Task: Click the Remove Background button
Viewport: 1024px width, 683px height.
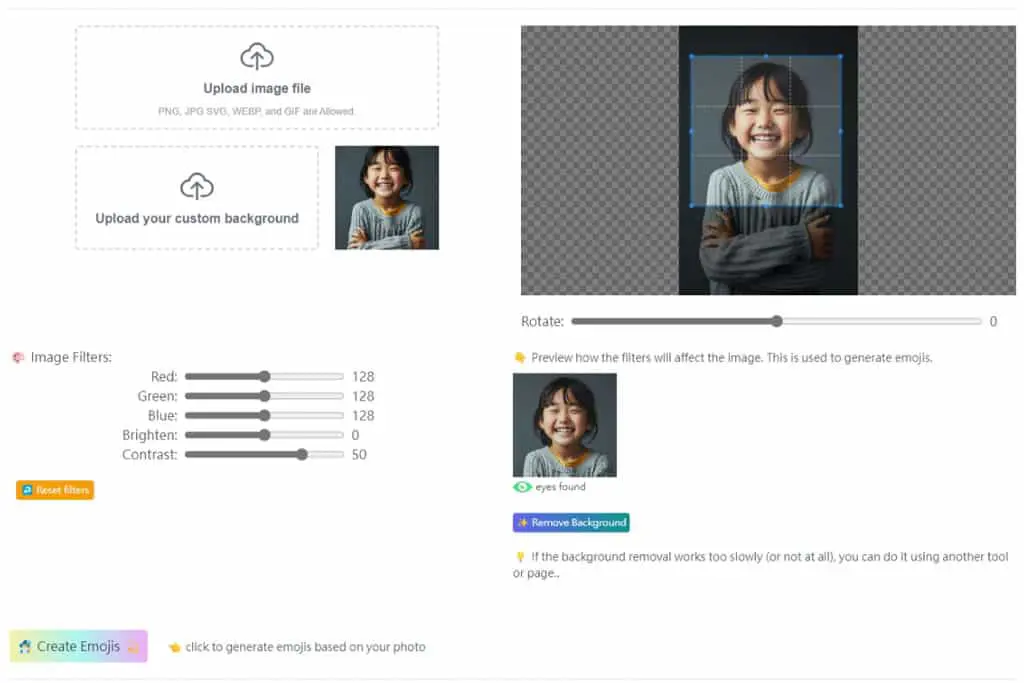Action: point(571,522)
